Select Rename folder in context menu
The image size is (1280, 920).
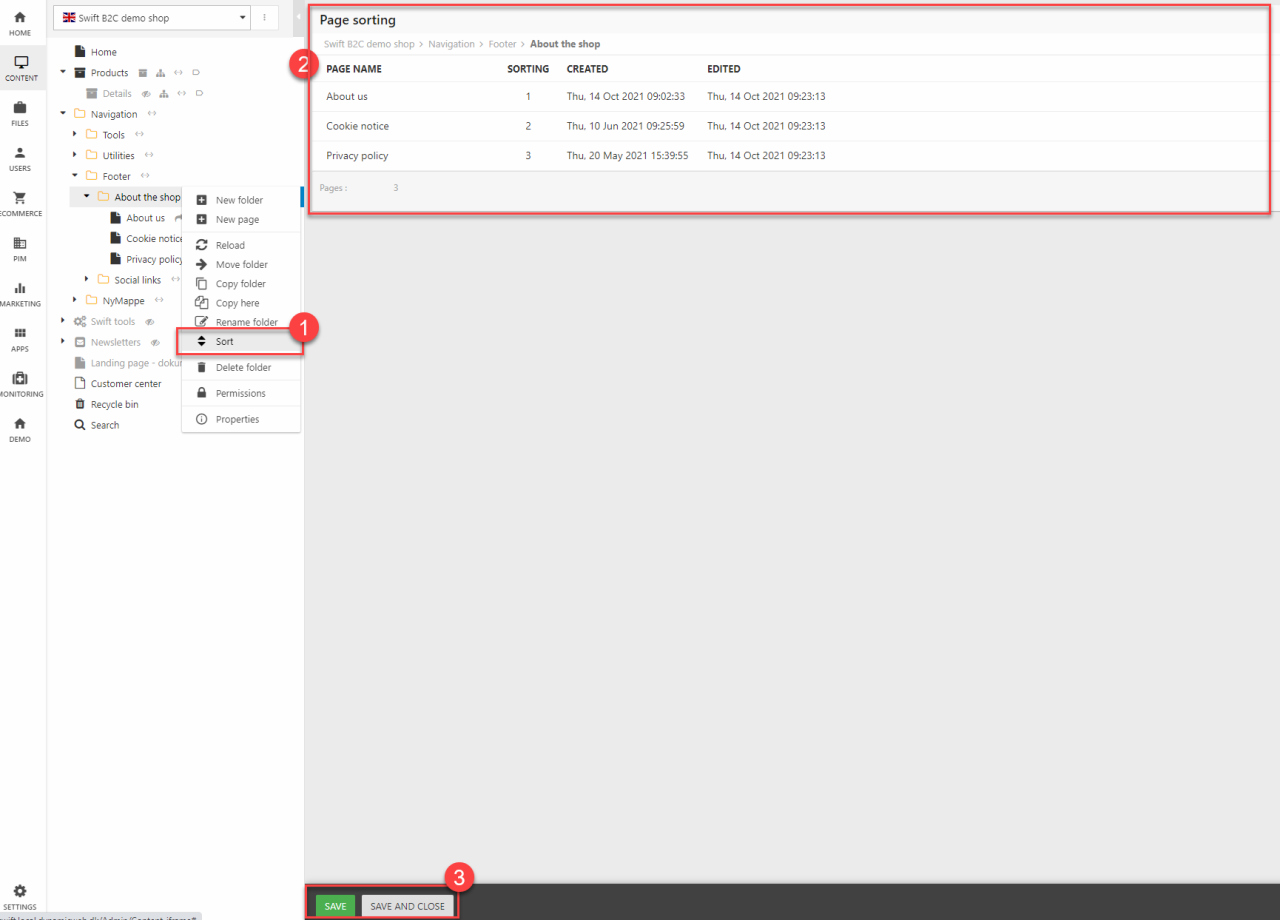[x=246, y=322]
